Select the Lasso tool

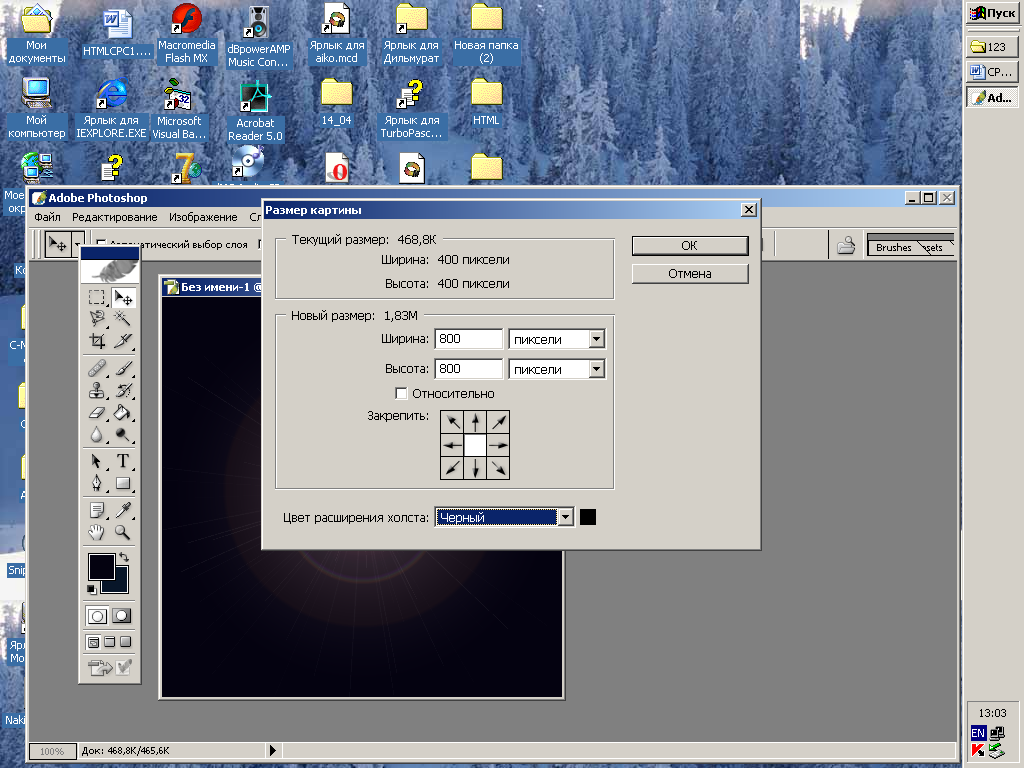tap(97, 319)
